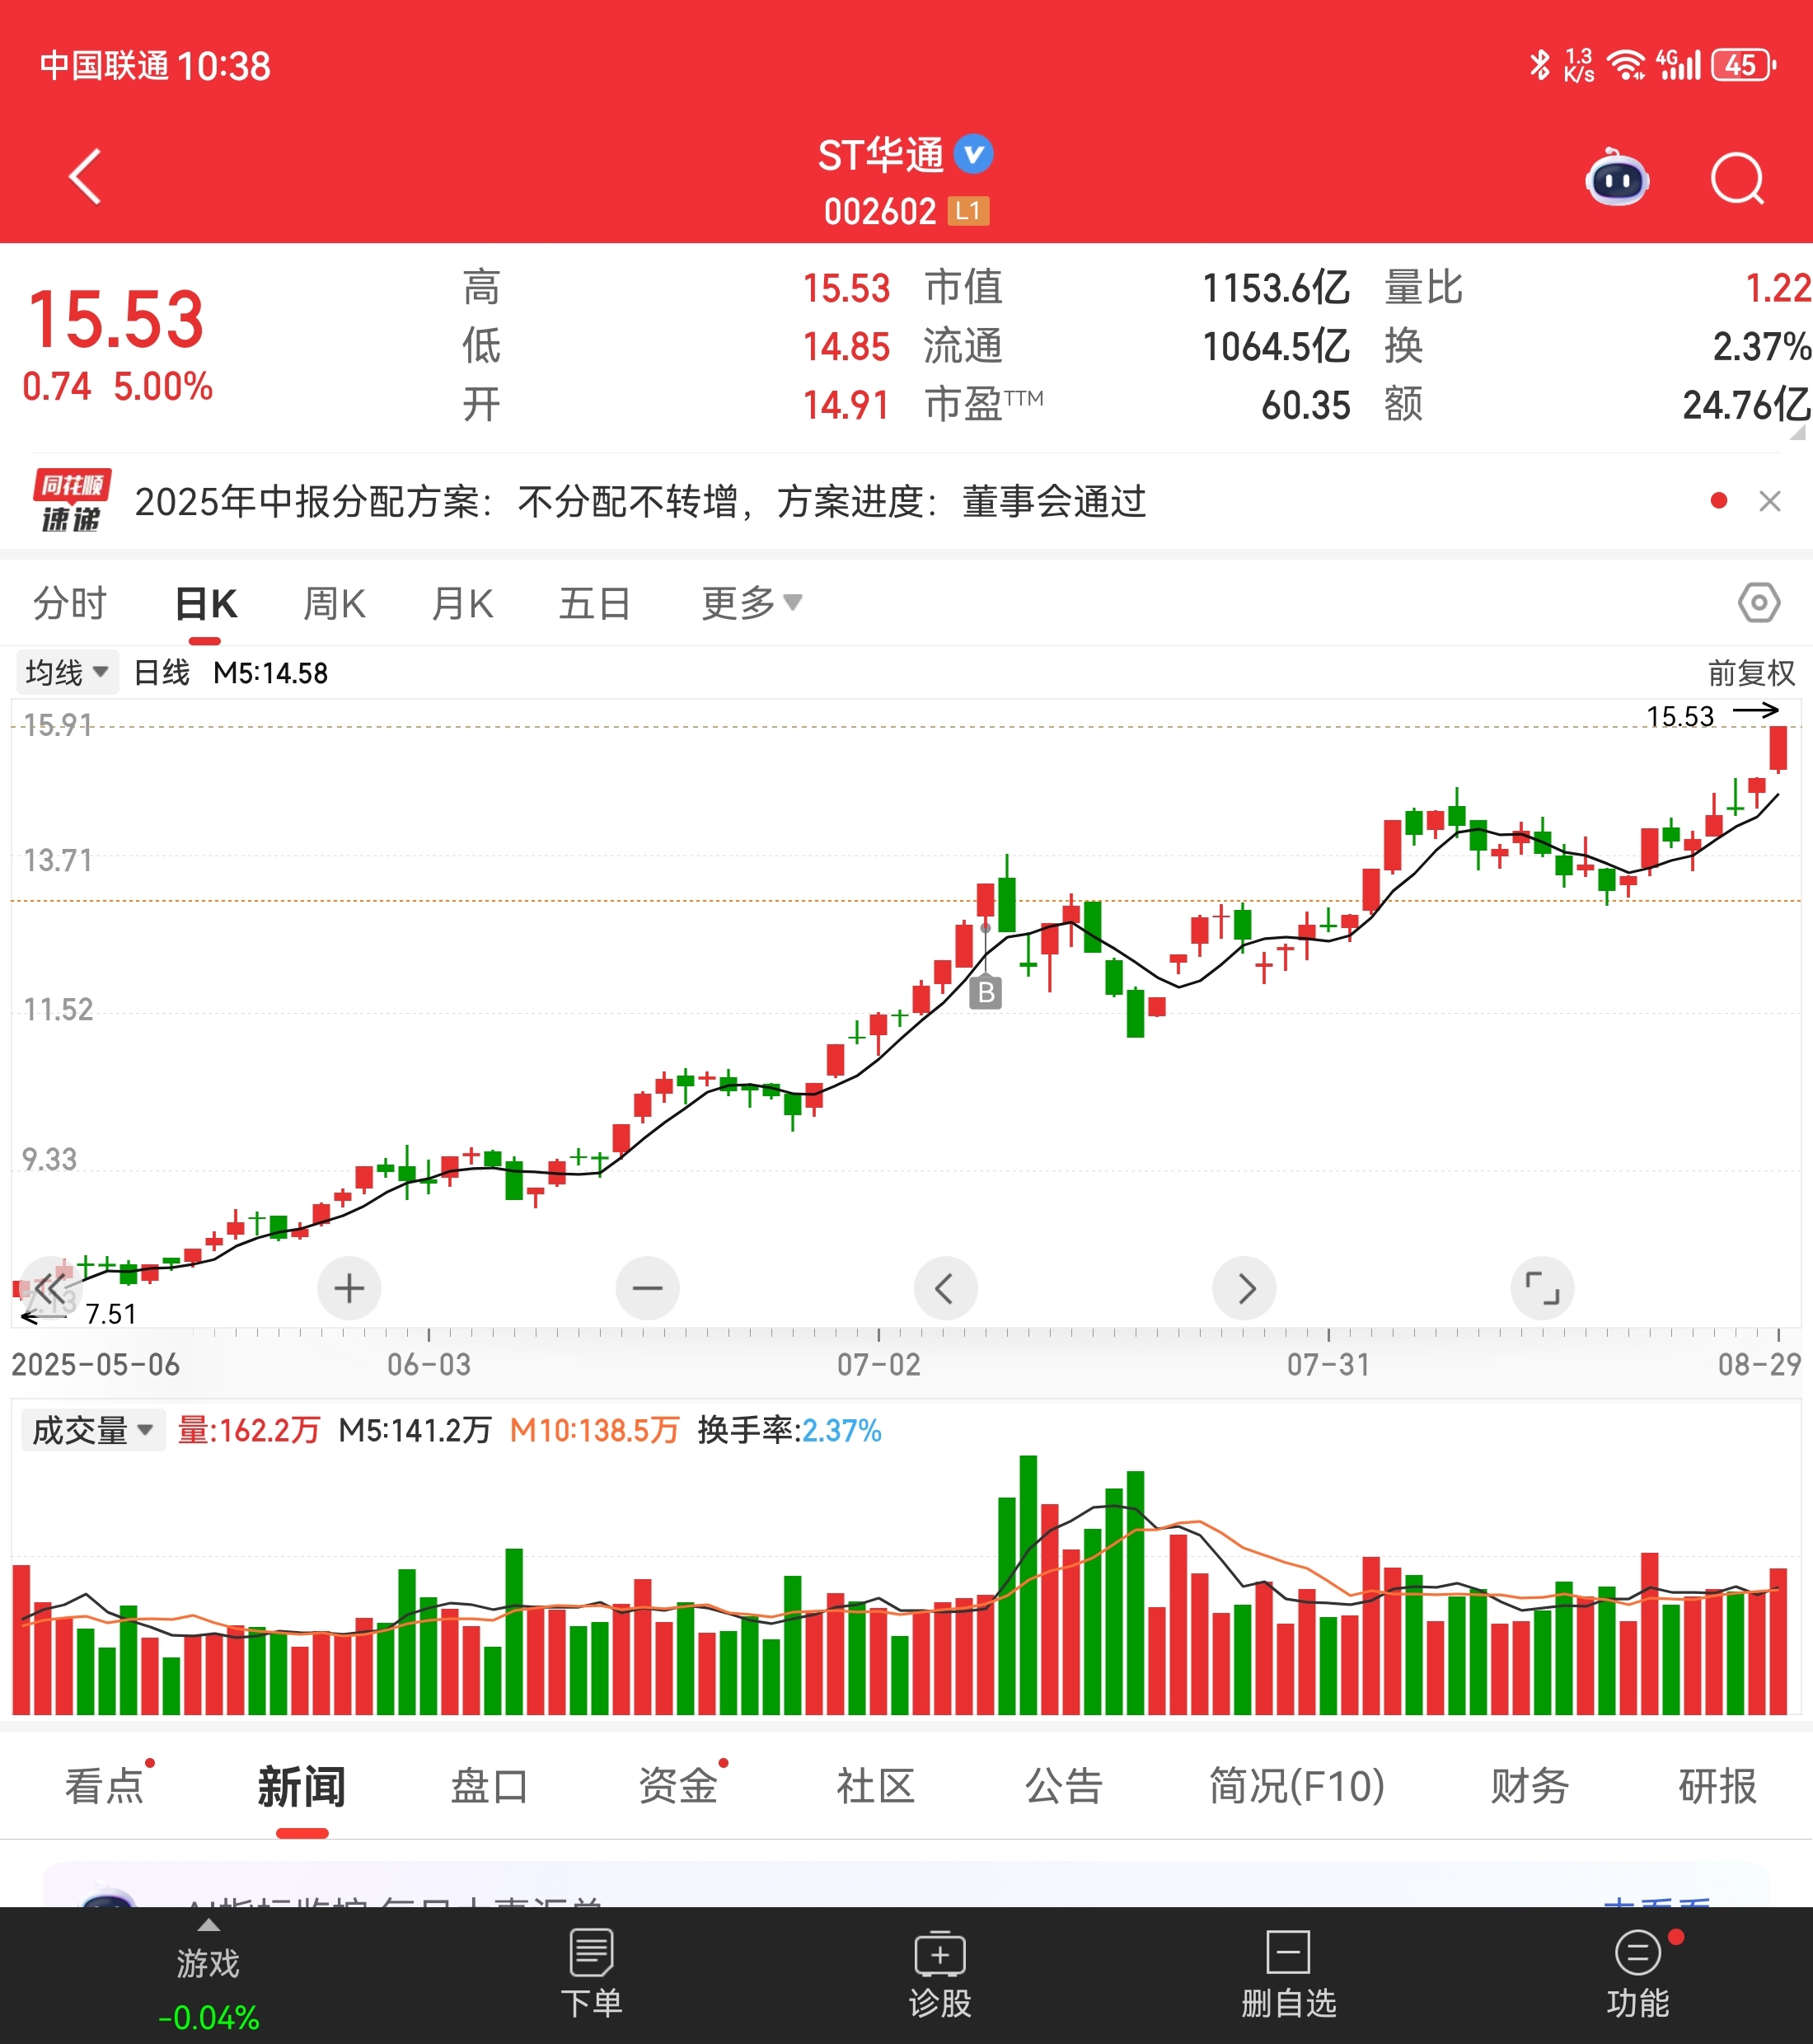Zoom in chart with plus button
Image resolution: width=1813 pixels, height=2044 pixels.
[x=349, y=1288]
